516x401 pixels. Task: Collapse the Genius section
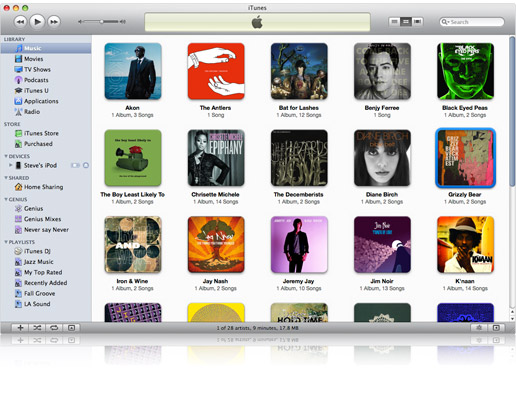tap(6, 199)
